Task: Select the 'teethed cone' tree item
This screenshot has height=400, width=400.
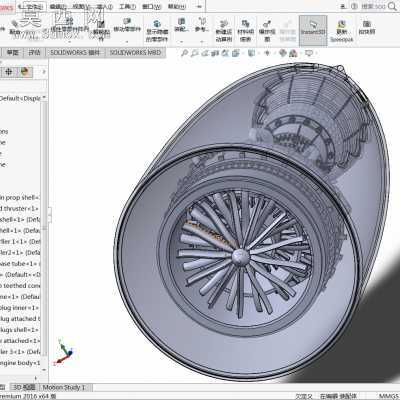Action: 21,286
